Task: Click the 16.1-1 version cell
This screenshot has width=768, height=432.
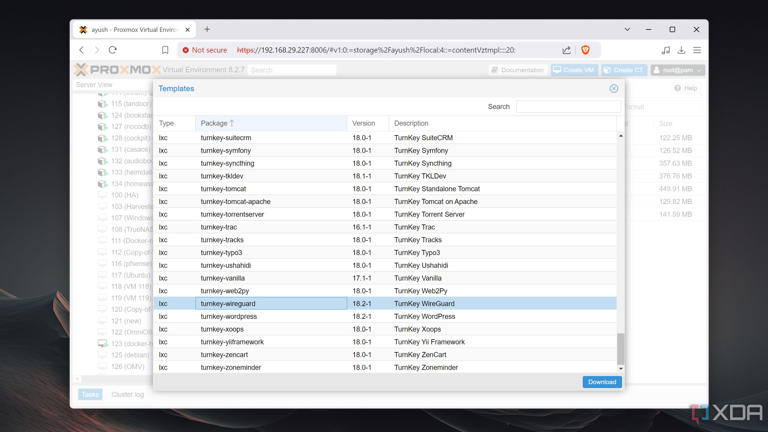Action: (368, 227)
